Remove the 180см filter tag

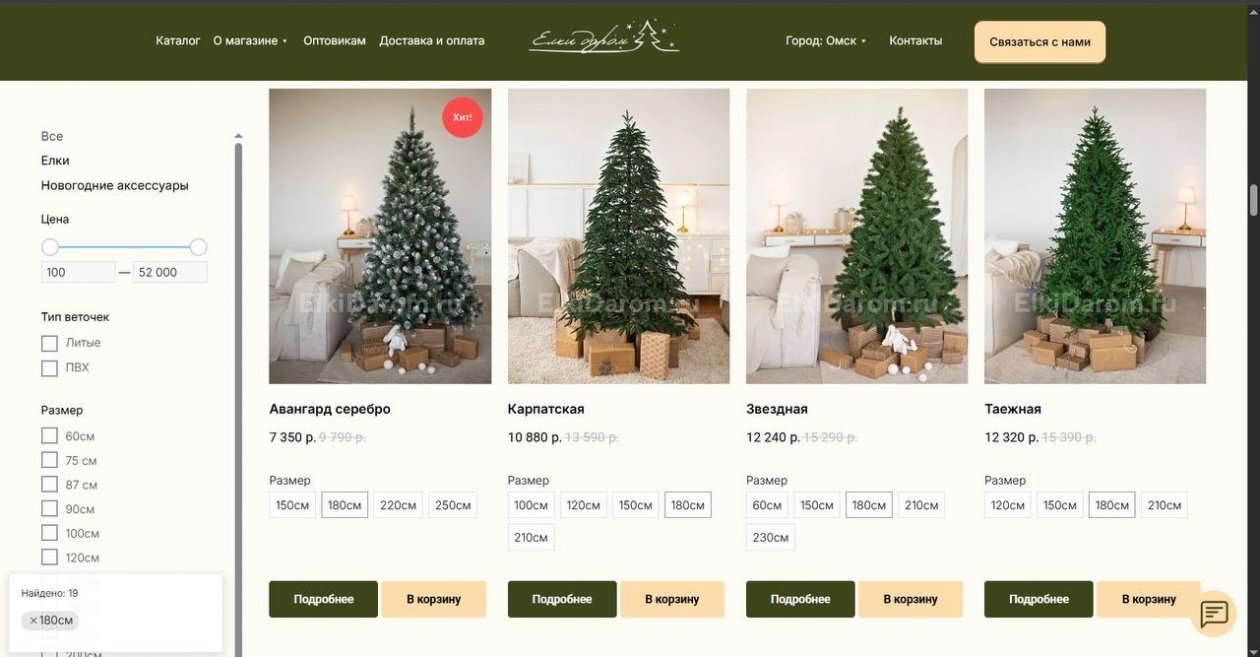pos(50,620)
